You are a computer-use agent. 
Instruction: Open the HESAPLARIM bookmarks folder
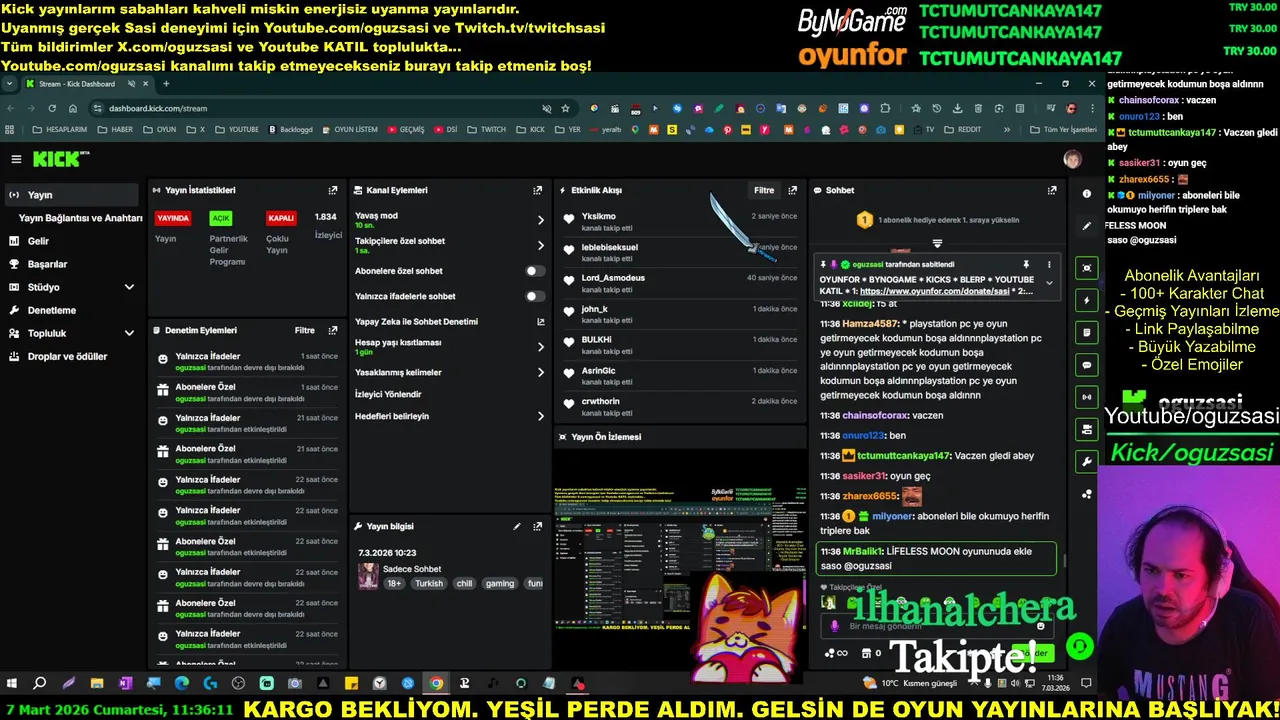pos(60,129)
